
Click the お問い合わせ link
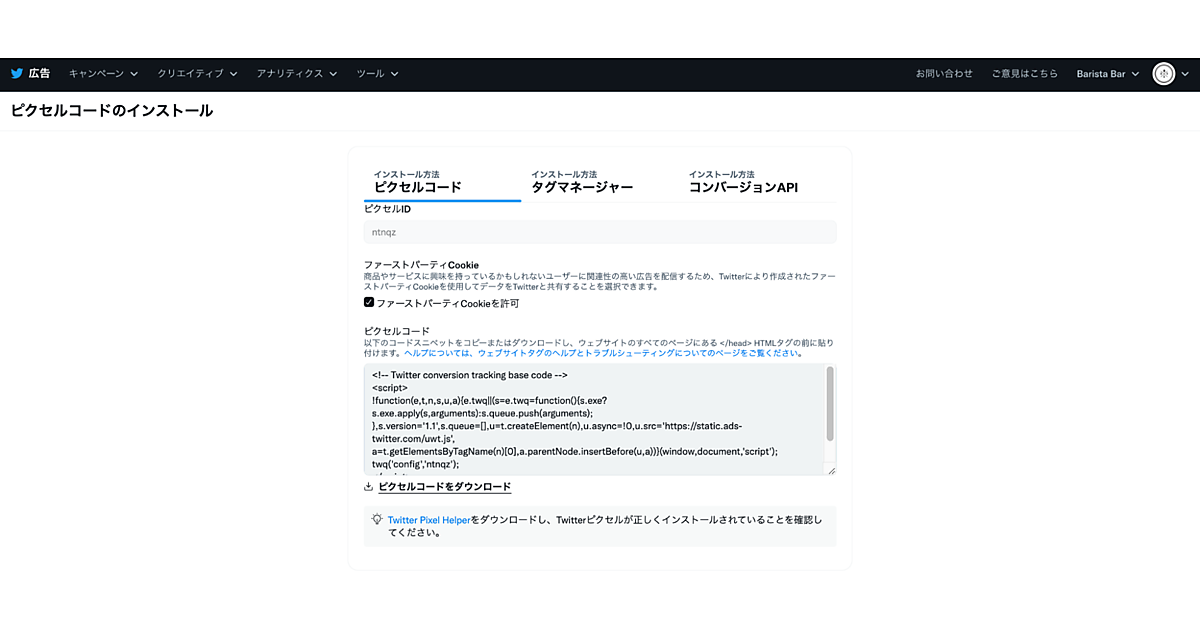click(x=944, y=73)
